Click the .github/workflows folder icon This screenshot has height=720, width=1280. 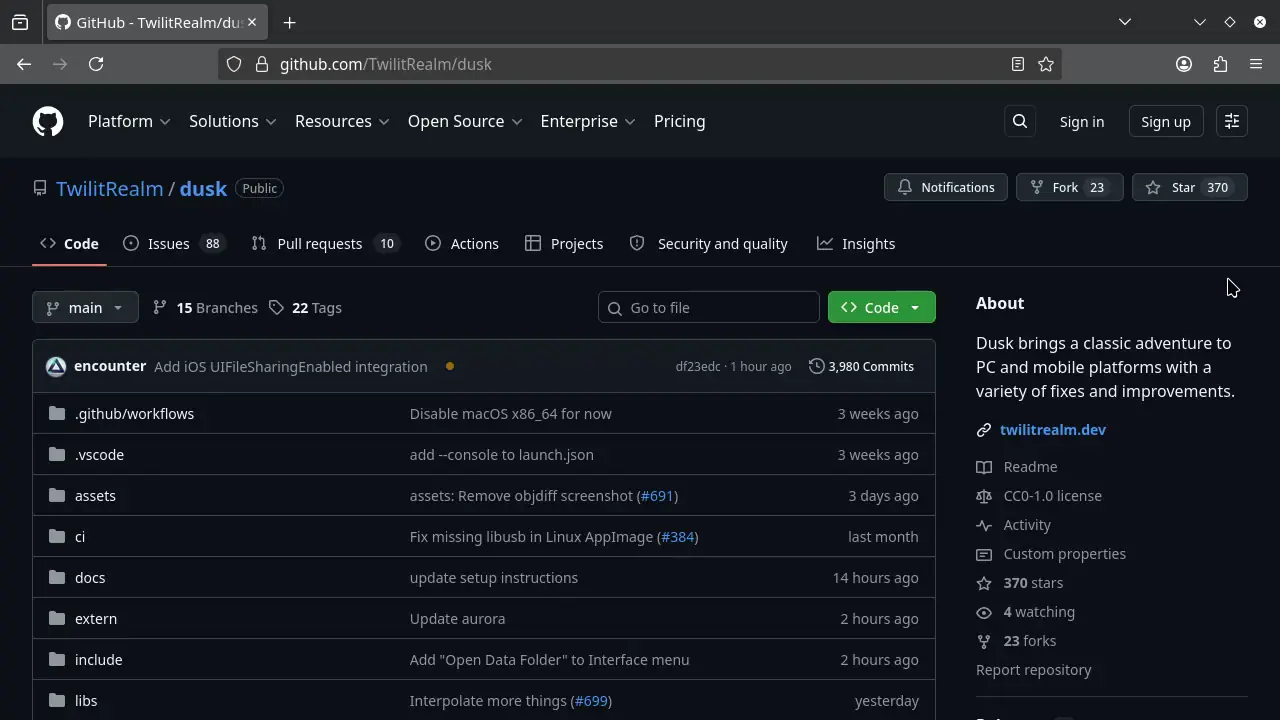[57, 413]
